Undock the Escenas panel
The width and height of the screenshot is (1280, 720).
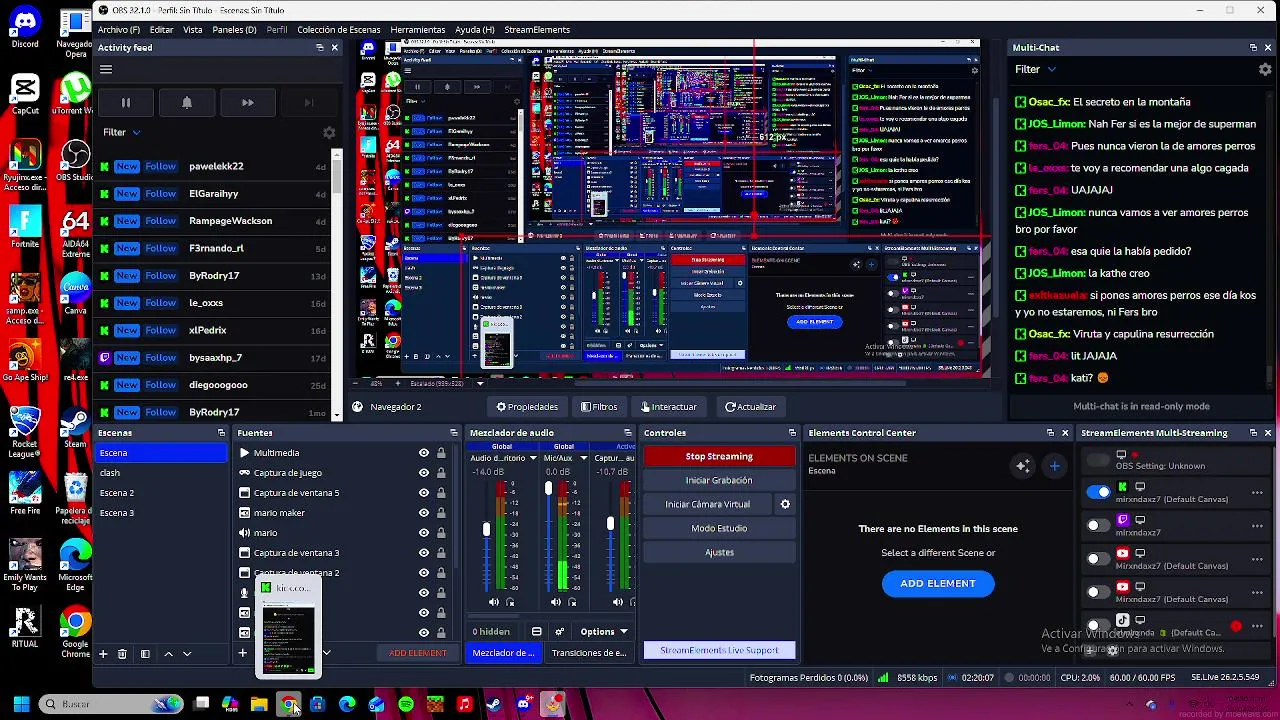tap(221, 433)
